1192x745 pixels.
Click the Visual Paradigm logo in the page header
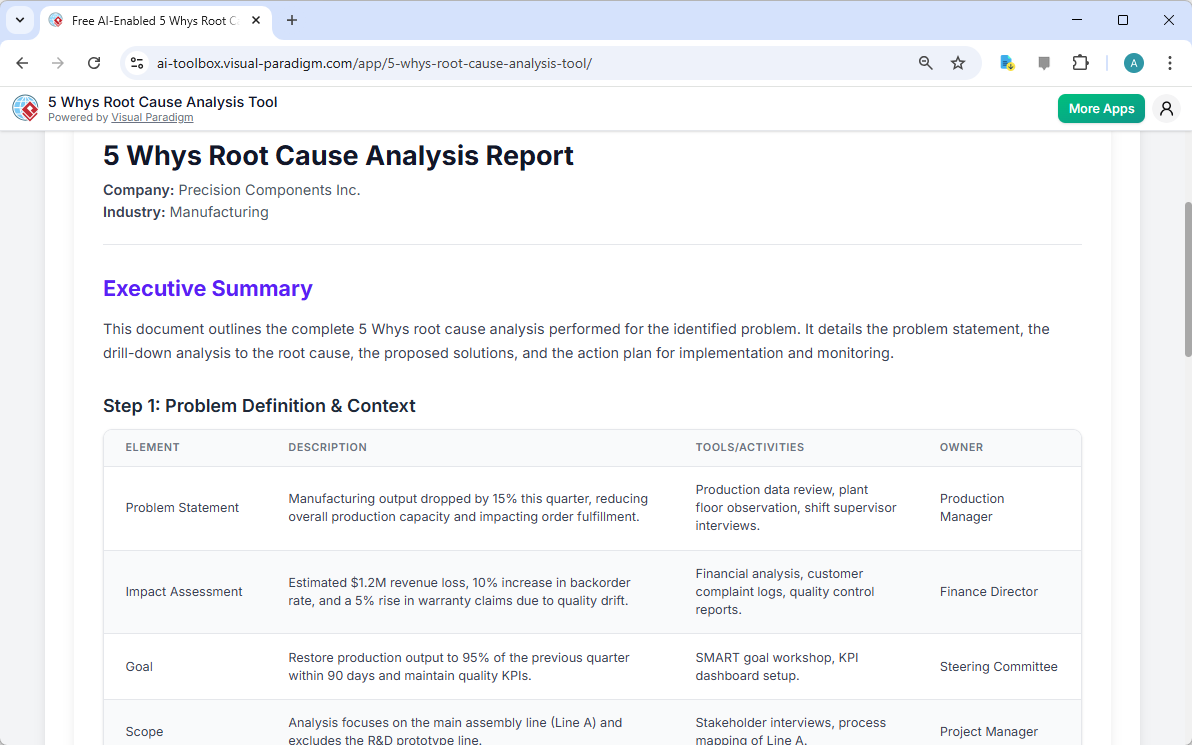(25, 108)
